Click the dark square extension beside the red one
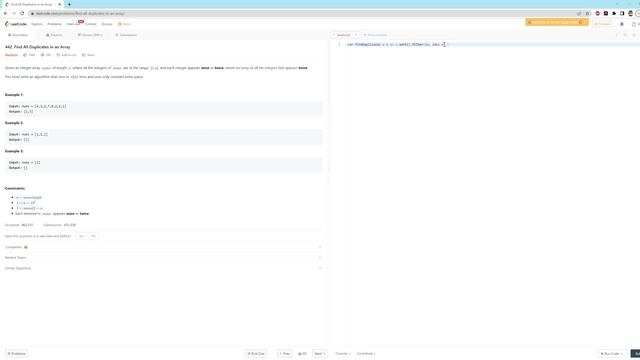The height and width of the screenshot is (360, 640). tap(606, 13)
